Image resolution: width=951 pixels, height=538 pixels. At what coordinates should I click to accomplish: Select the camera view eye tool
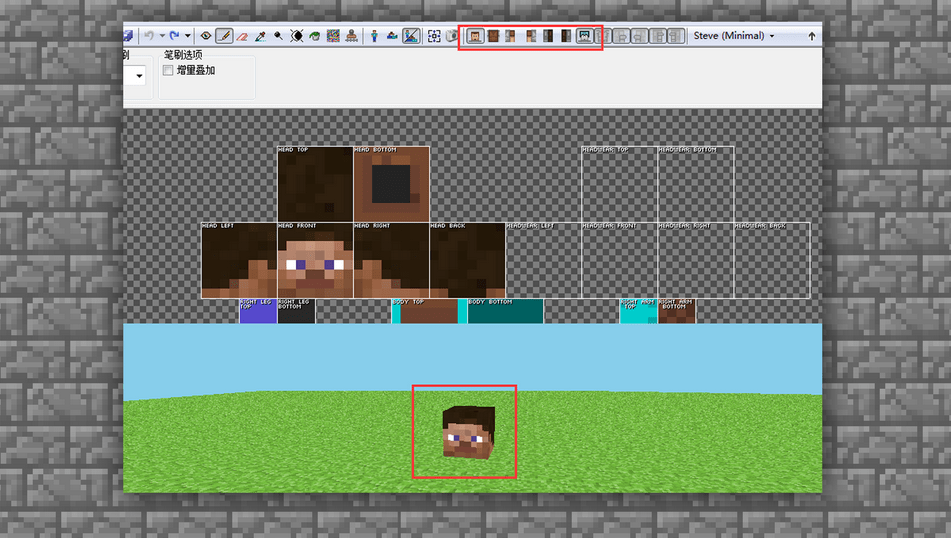click(x=206, y=36)
